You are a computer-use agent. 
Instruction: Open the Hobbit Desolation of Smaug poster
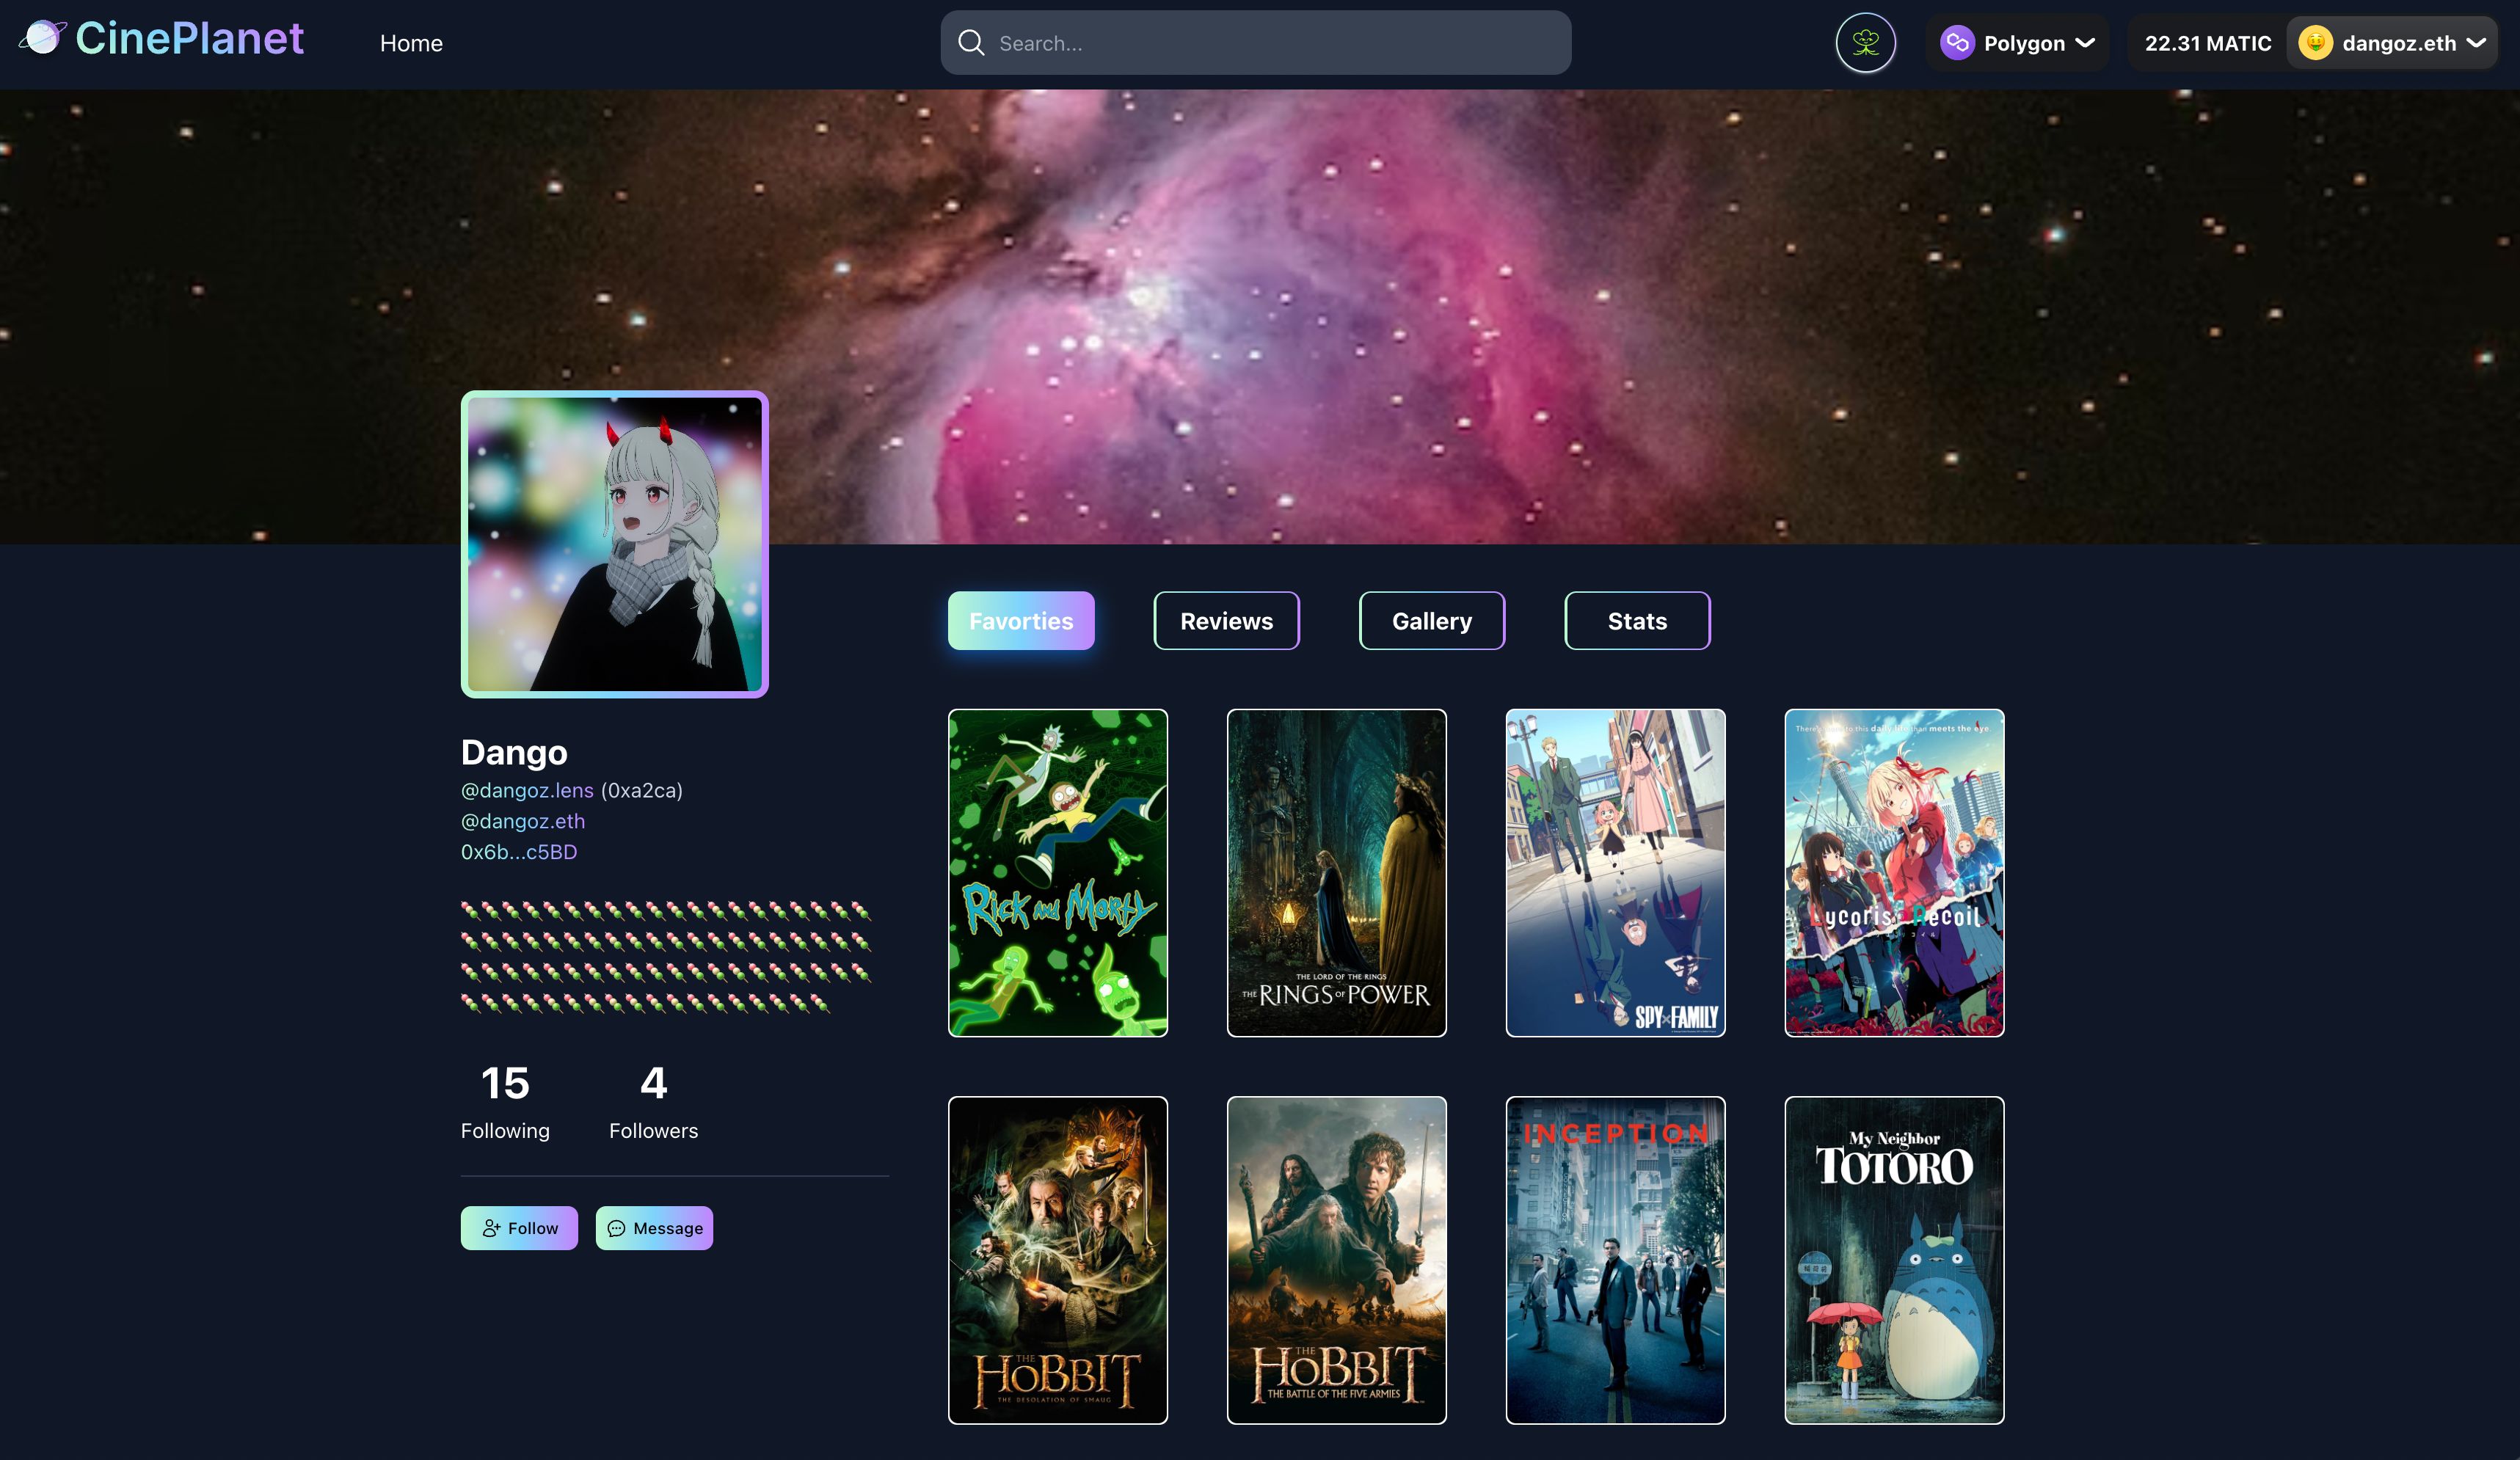tap(1057, 1260)
